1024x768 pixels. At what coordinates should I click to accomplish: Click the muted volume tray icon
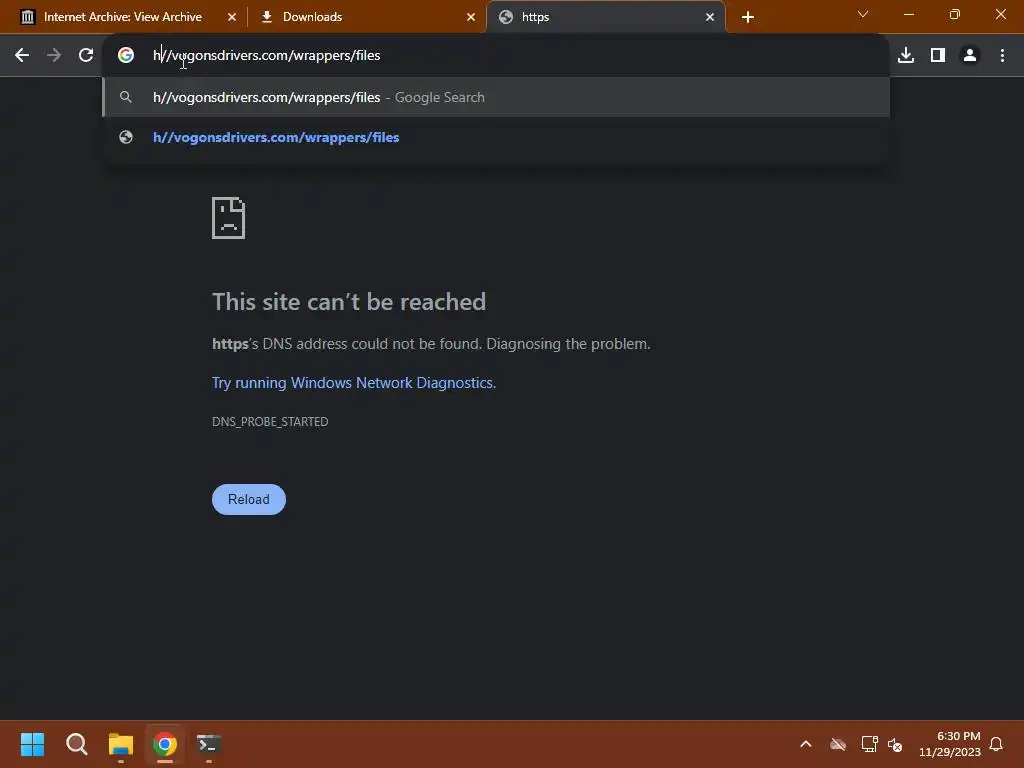[x=895, y=744]
